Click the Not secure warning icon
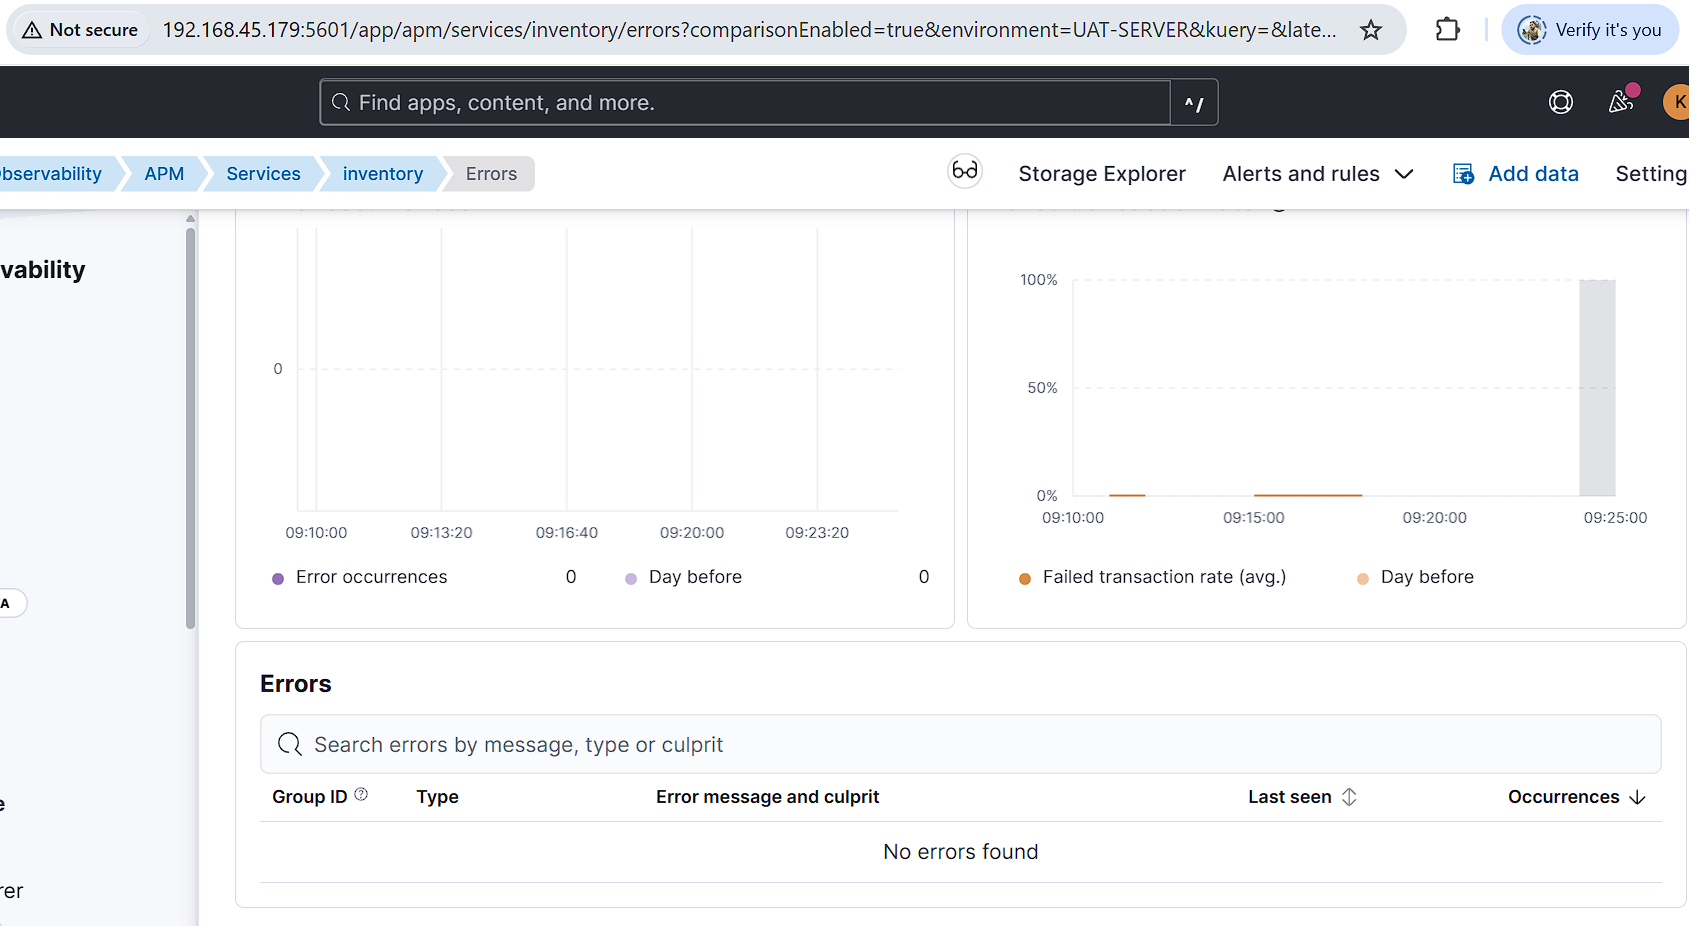This screenshot has height=926, width=1689. [x=32, y=30]
